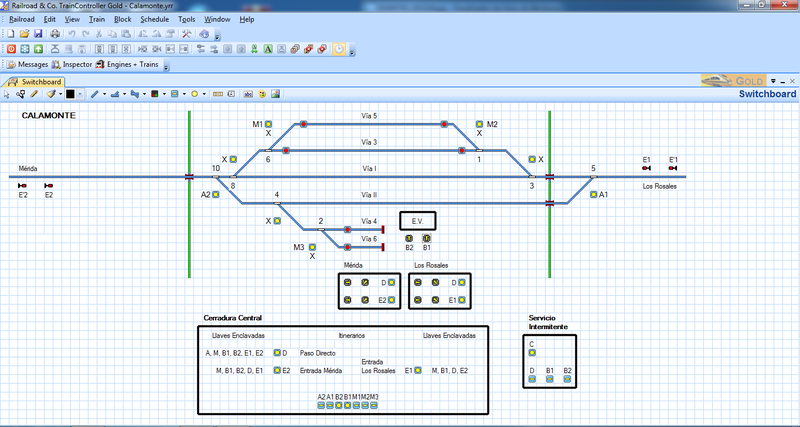Click the connection nodes tool icon
This screenshot has width=800, height=427.
point(20,94)
